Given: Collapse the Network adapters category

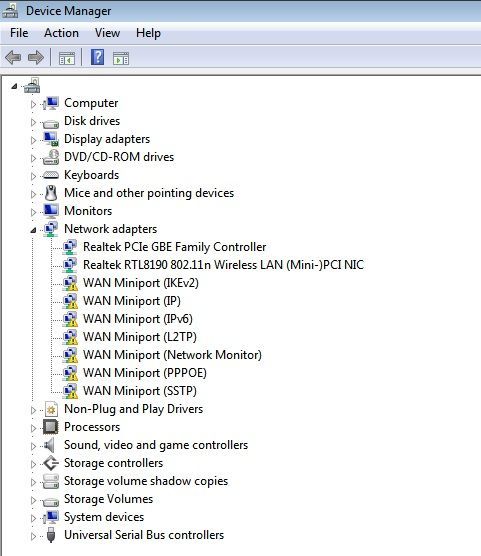Looking at the screenshot, I should point(33,230).
